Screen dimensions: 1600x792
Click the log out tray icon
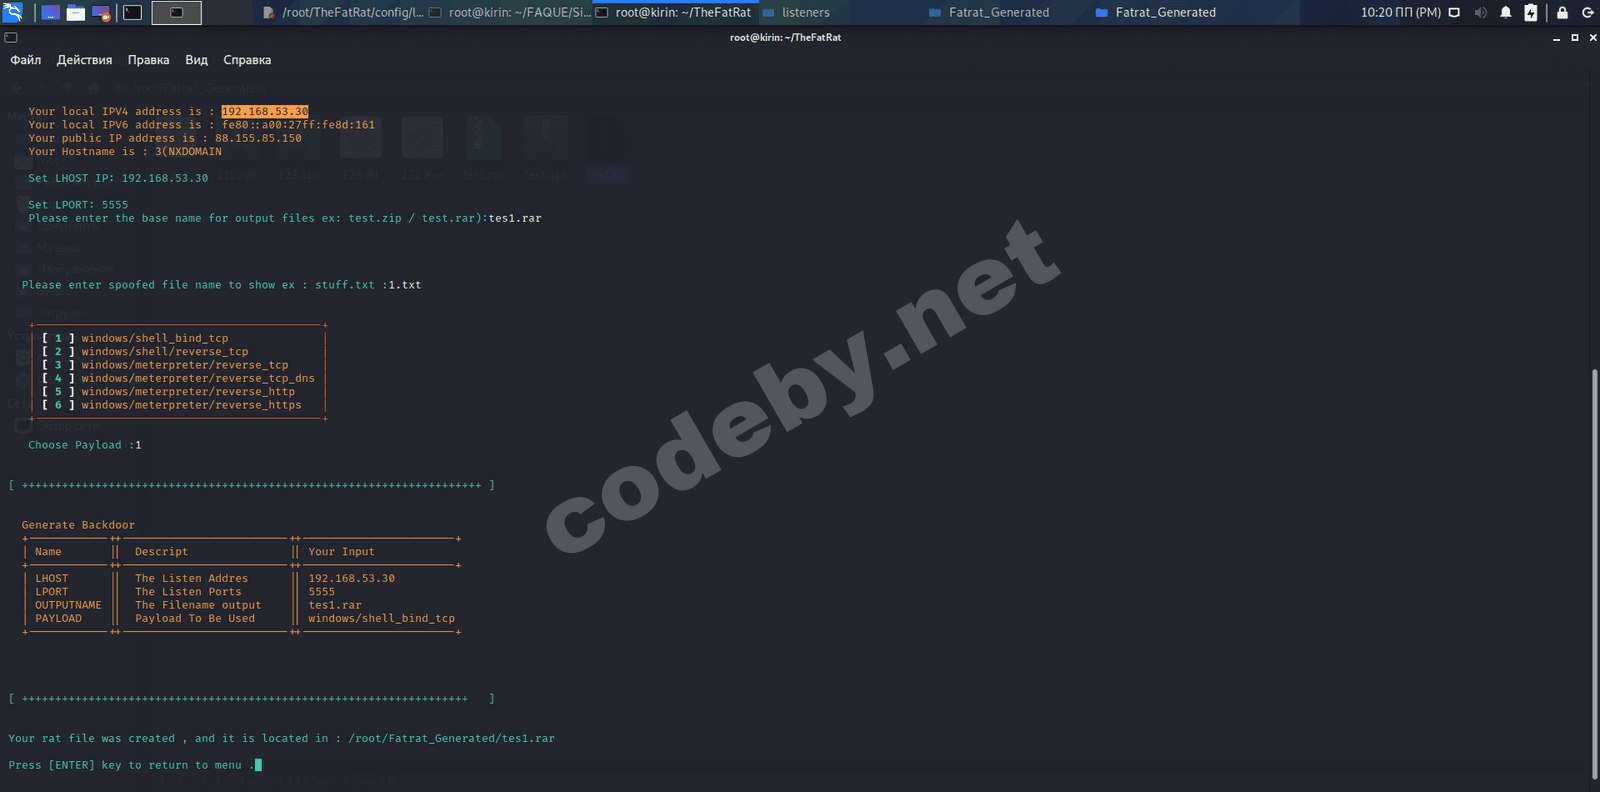pos(1587,13)
